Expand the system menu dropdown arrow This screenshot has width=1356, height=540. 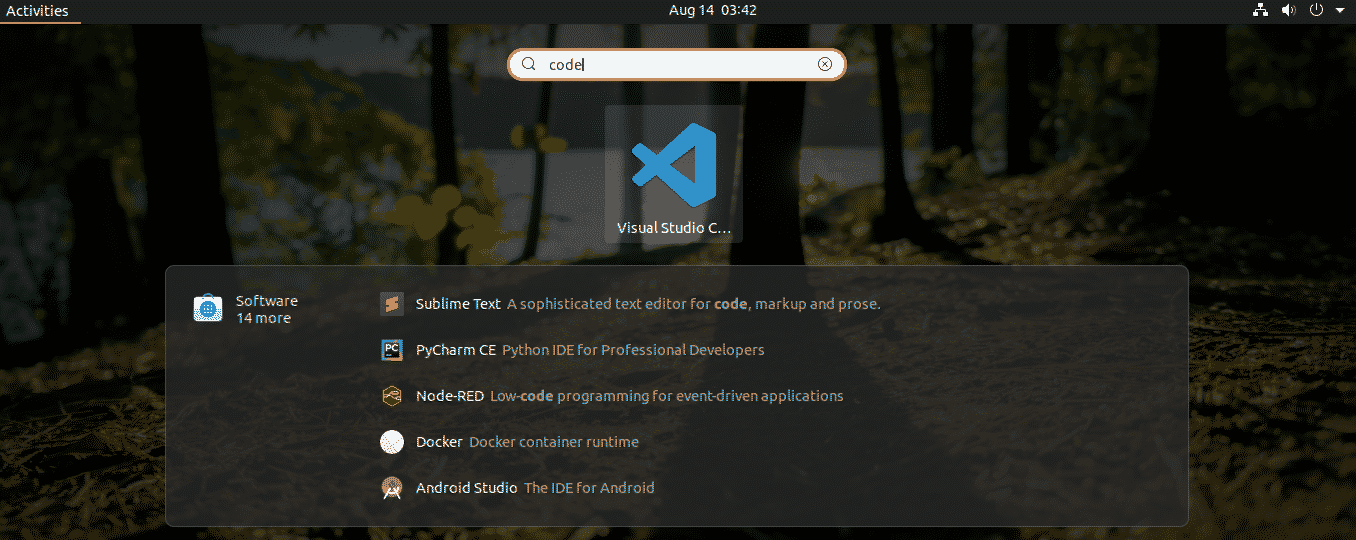1340,11
